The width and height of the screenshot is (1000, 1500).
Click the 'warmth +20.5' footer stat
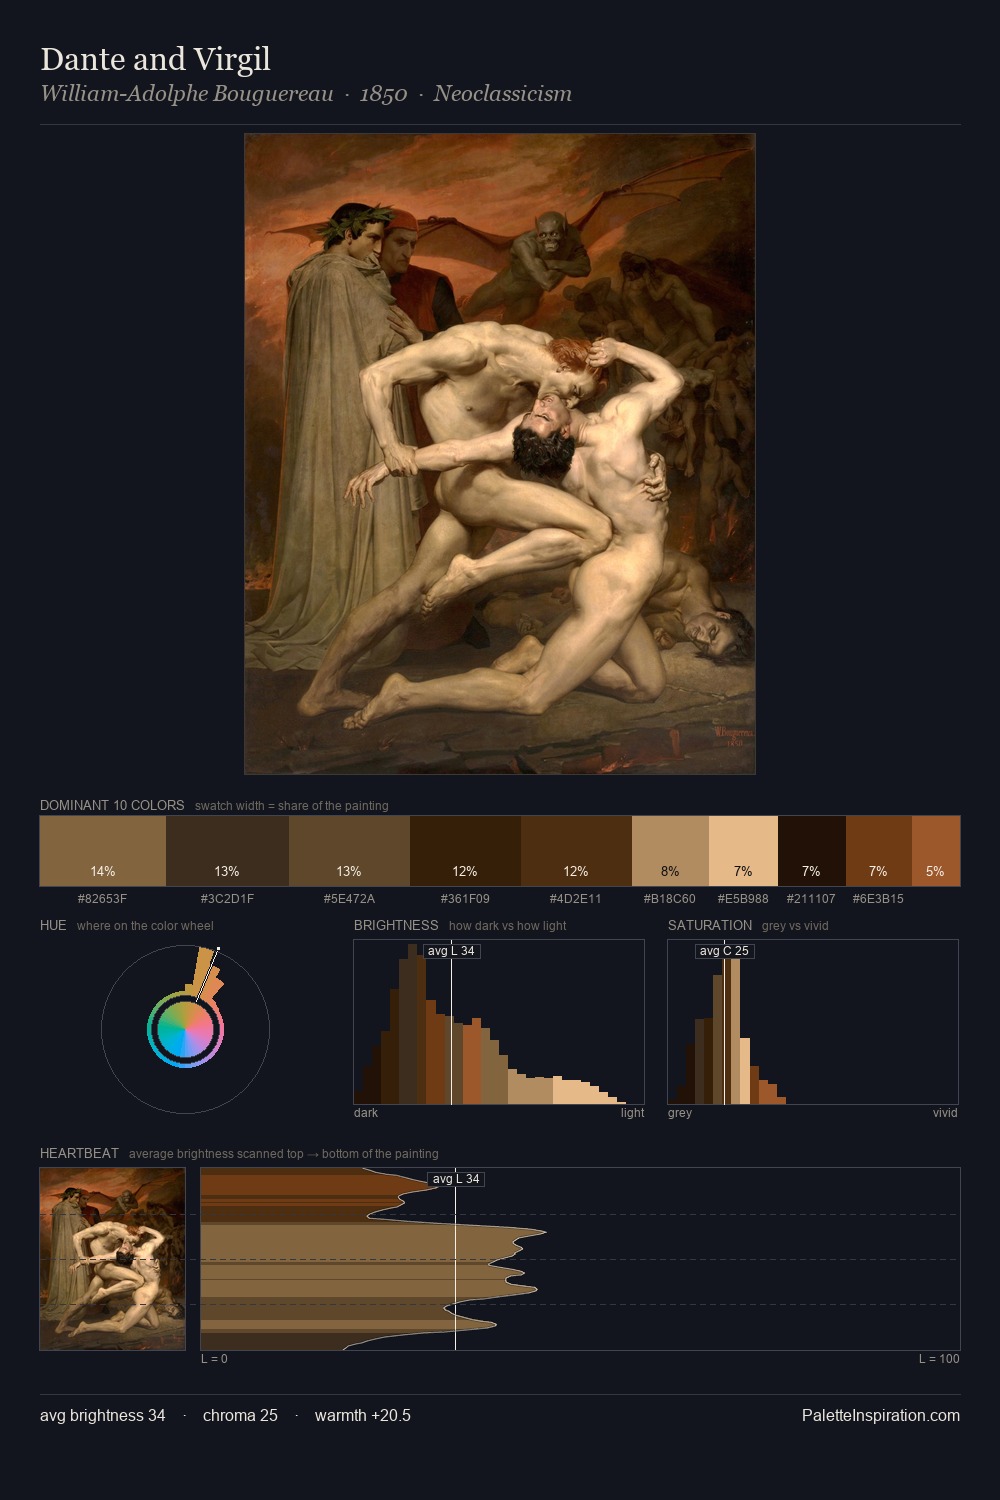click(363, 1415)
